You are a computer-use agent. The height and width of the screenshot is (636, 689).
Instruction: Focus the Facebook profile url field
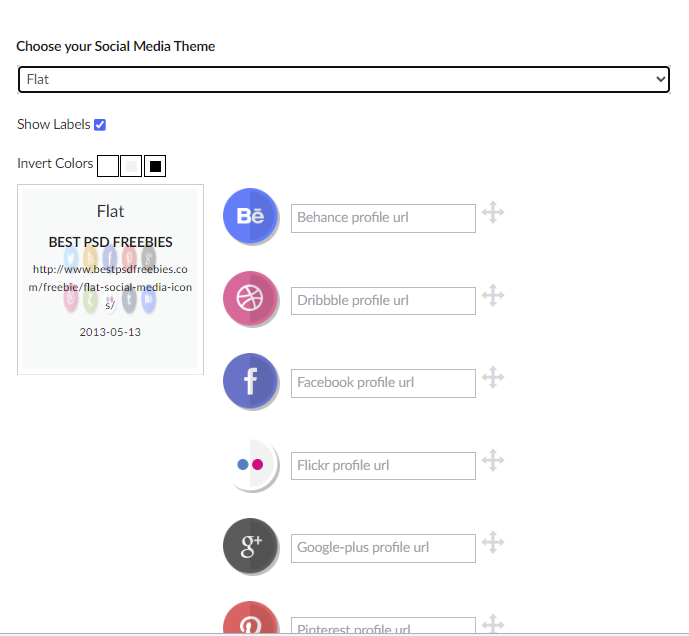coord(383,383)
